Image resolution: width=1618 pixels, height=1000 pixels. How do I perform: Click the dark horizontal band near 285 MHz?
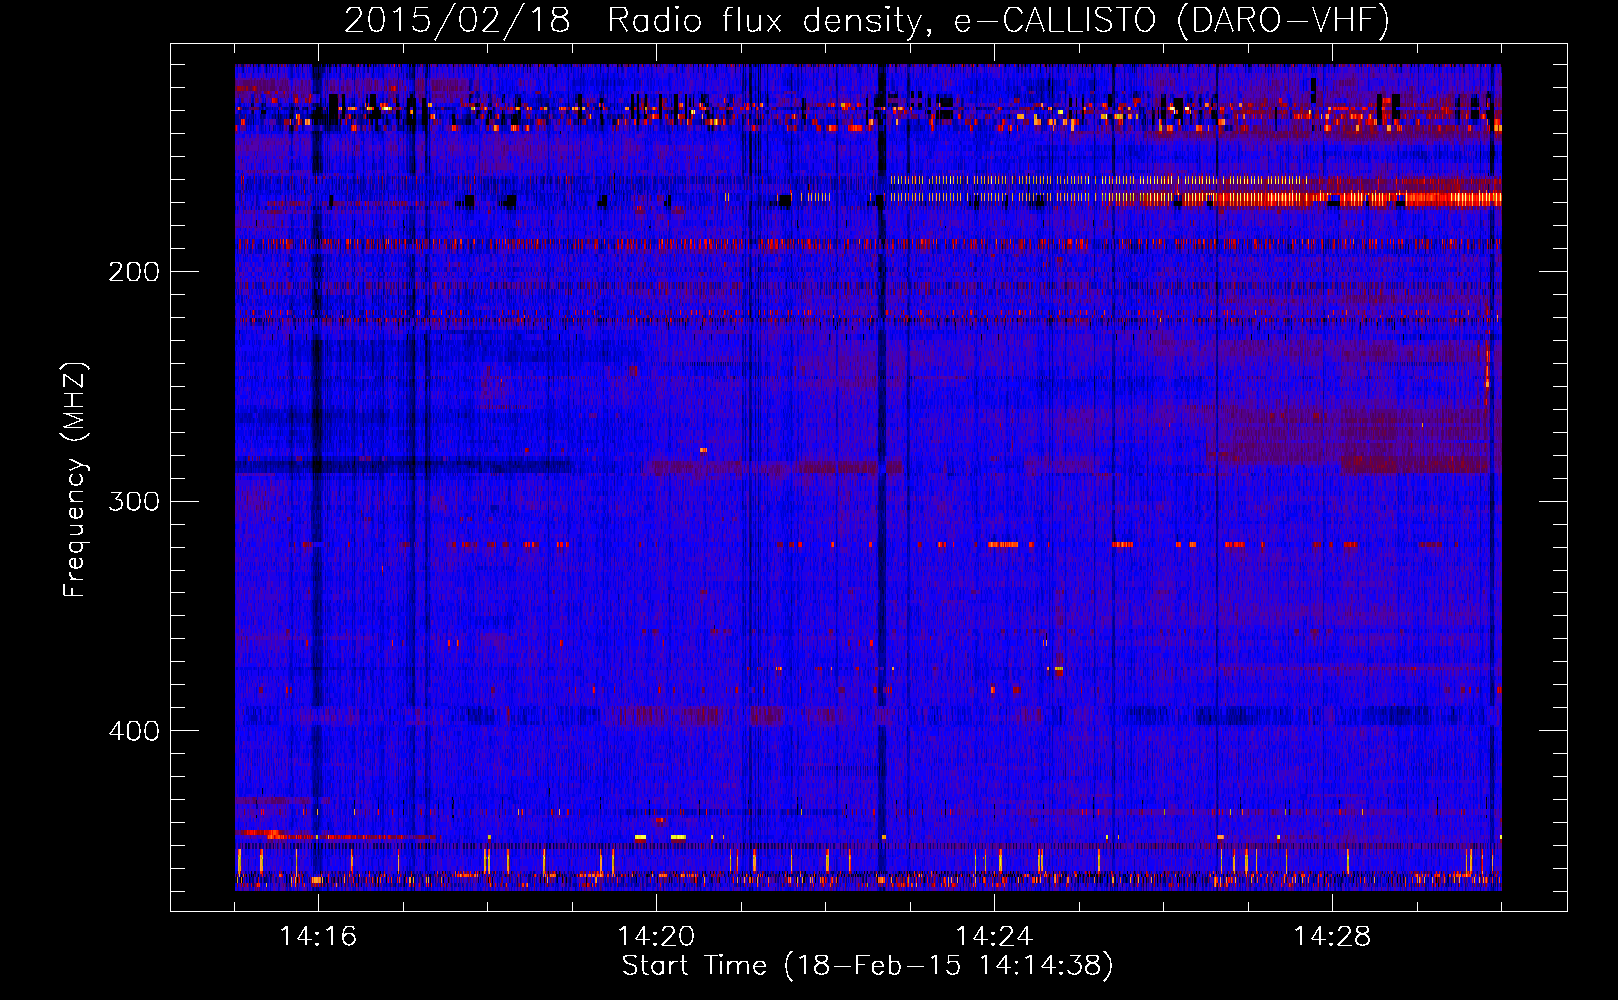point(405,465)
